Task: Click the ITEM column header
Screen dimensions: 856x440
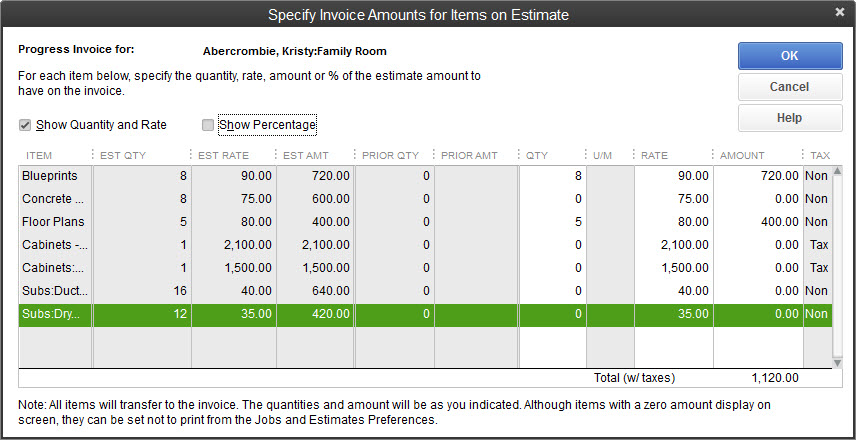Action: tap(40, 156)
